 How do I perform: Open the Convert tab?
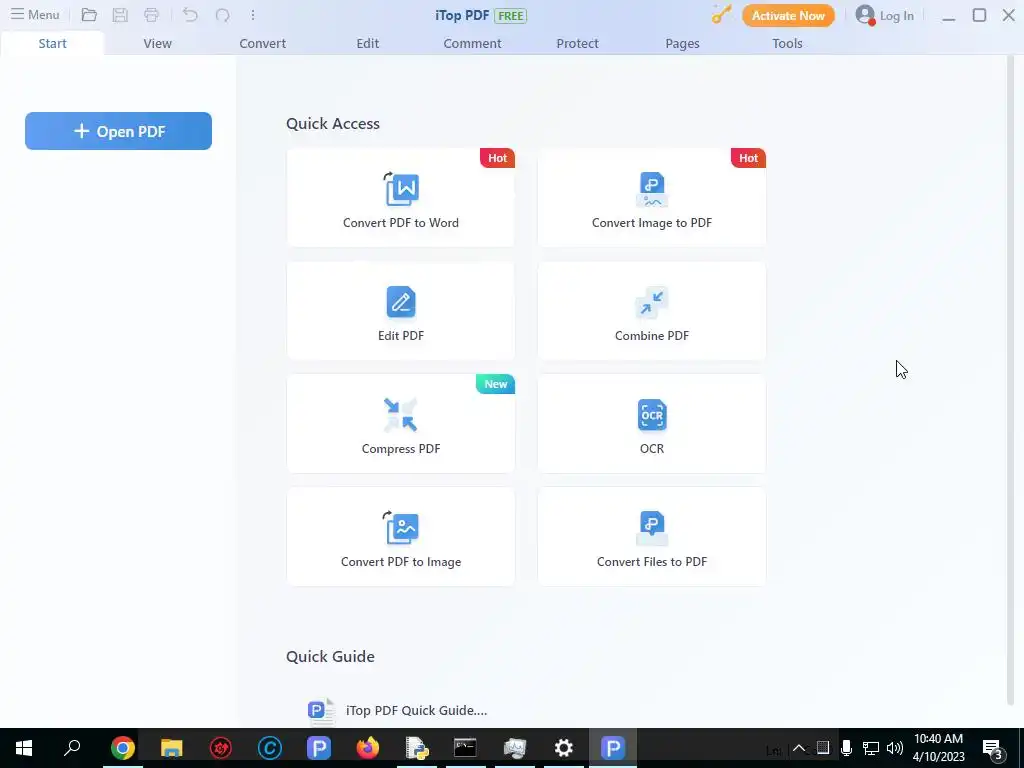[263, 43]
